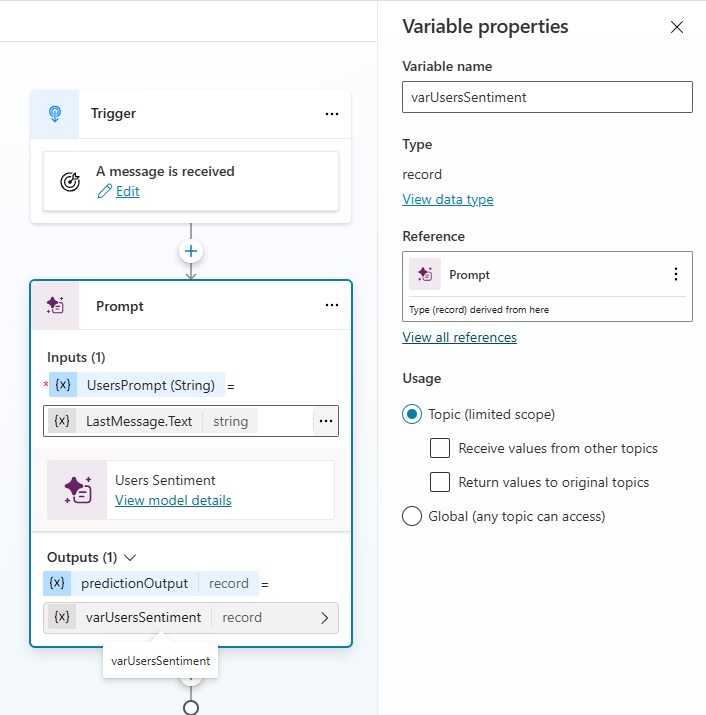The height and width of the screenshot is (715, 706).
Task: Click the Trigger node lightbulb icon
Action: click(55, 114)
